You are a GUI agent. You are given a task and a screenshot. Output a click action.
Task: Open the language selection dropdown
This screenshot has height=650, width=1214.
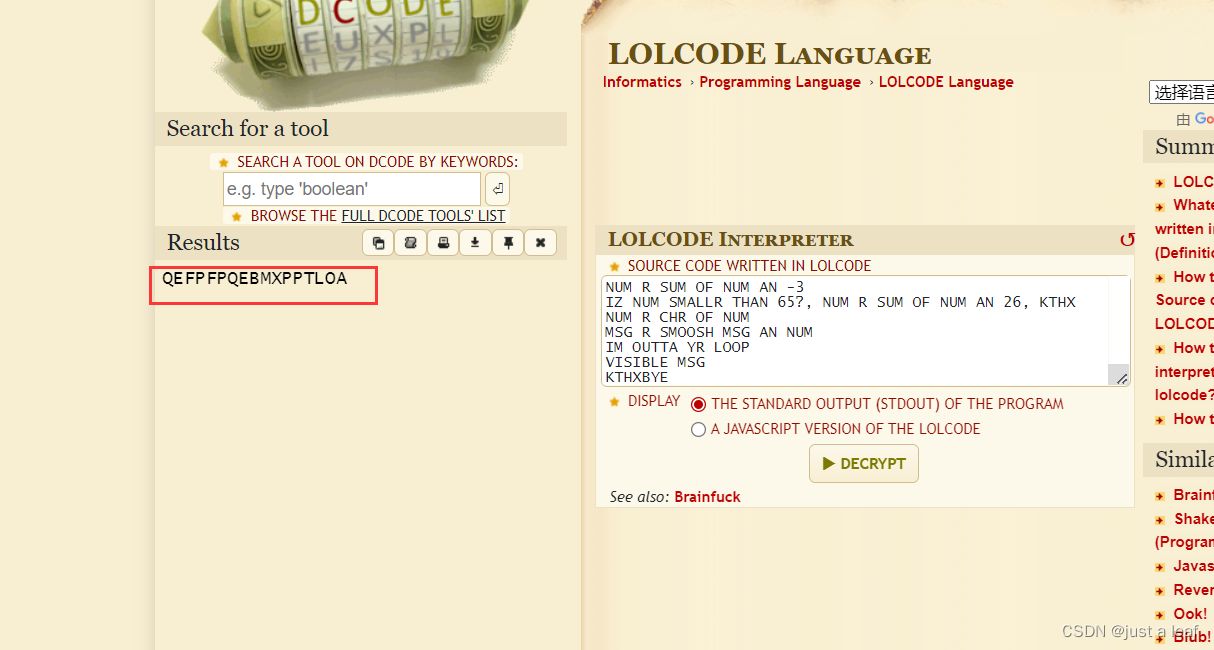click(x=1181, y=93)
